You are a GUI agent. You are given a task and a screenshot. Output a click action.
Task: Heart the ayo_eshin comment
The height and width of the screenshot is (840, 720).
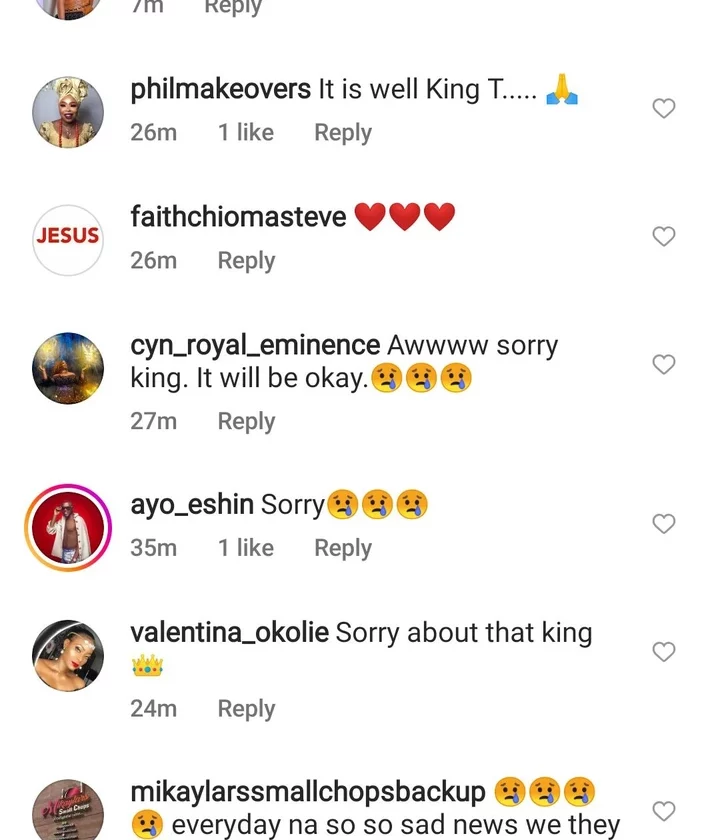pyautogui.click(x=664, y=524)
